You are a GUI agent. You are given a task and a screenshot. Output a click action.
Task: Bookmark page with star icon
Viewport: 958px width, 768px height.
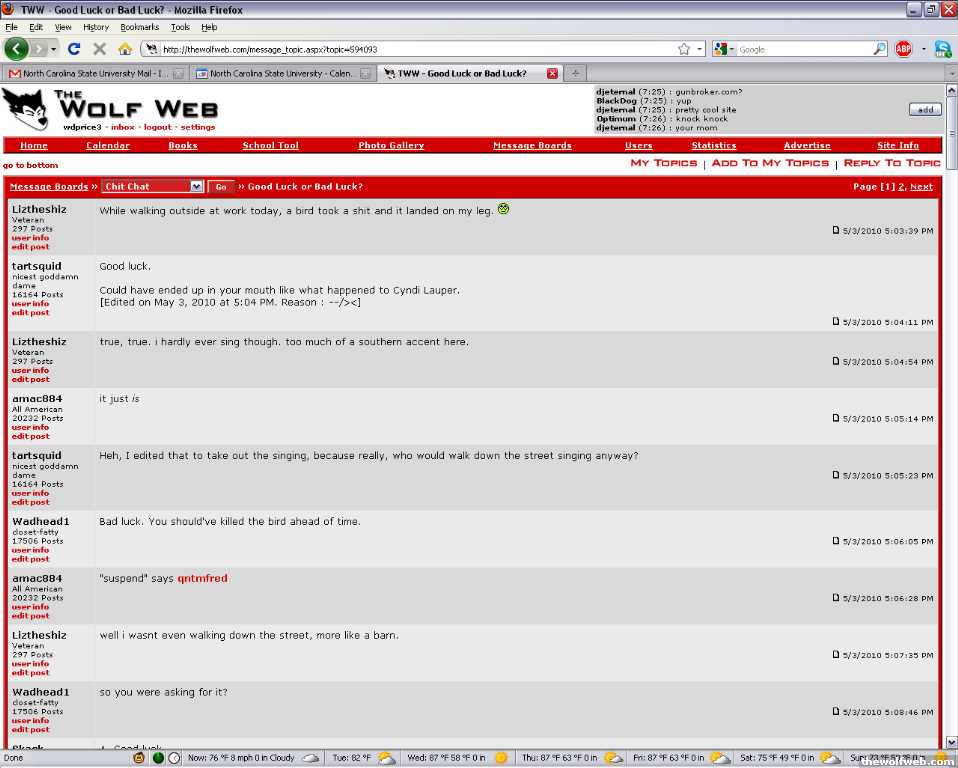(684, 48)
